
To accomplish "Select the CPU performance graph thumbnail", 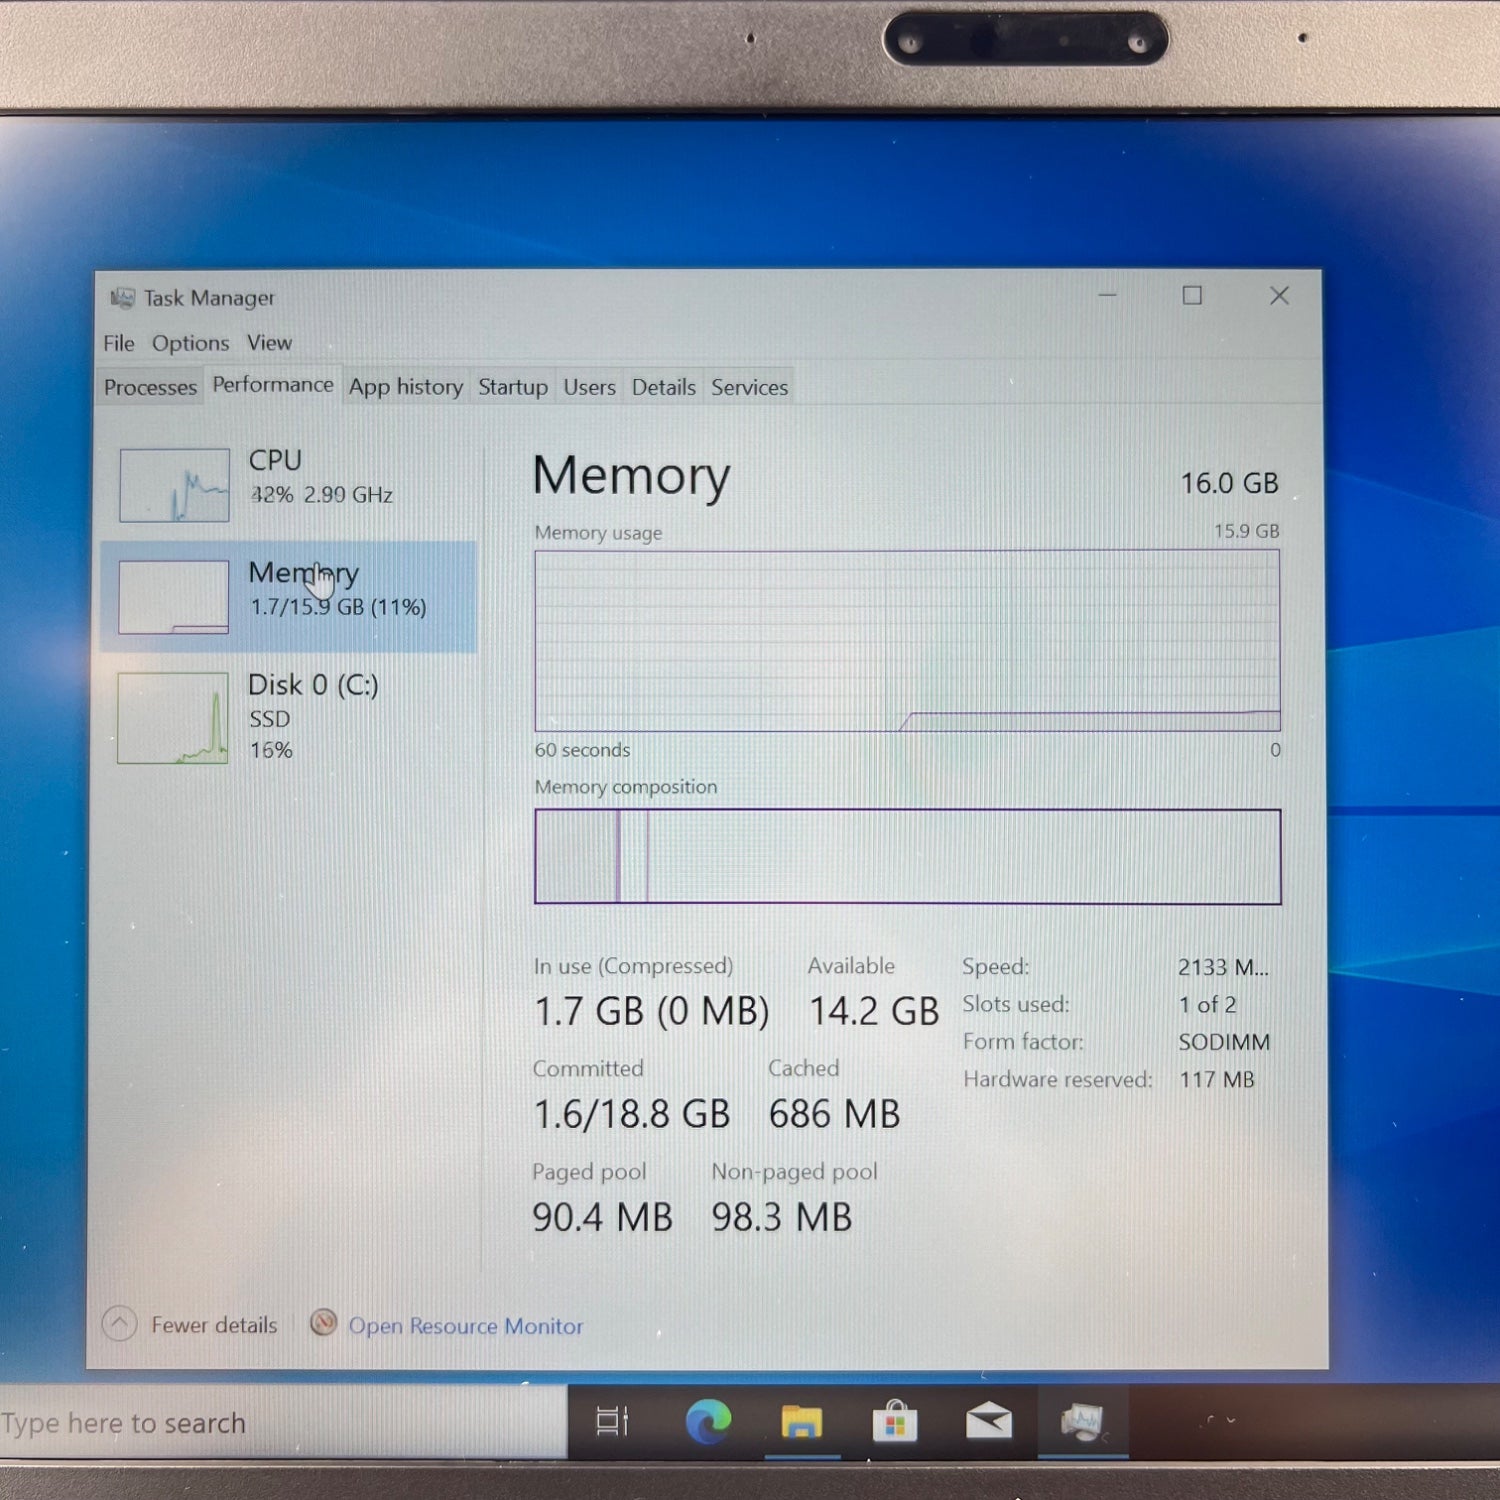I will (x=174, y=485).
